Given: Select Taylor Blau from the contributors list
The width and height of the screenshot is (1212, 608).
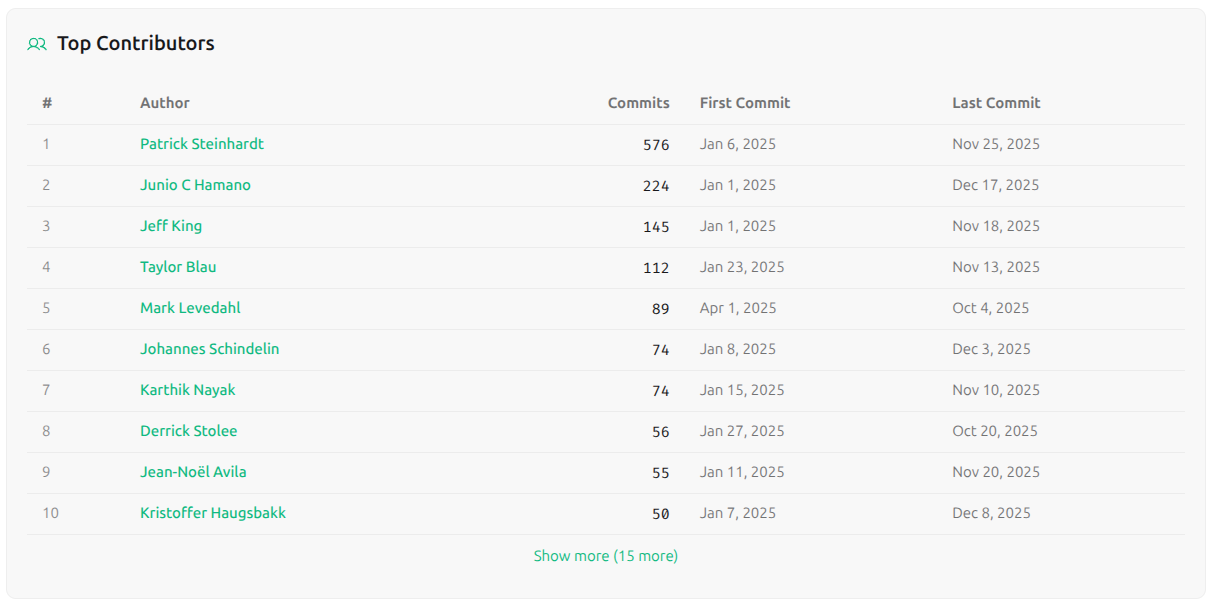Looking at the screenshot, I should [178, 267].
